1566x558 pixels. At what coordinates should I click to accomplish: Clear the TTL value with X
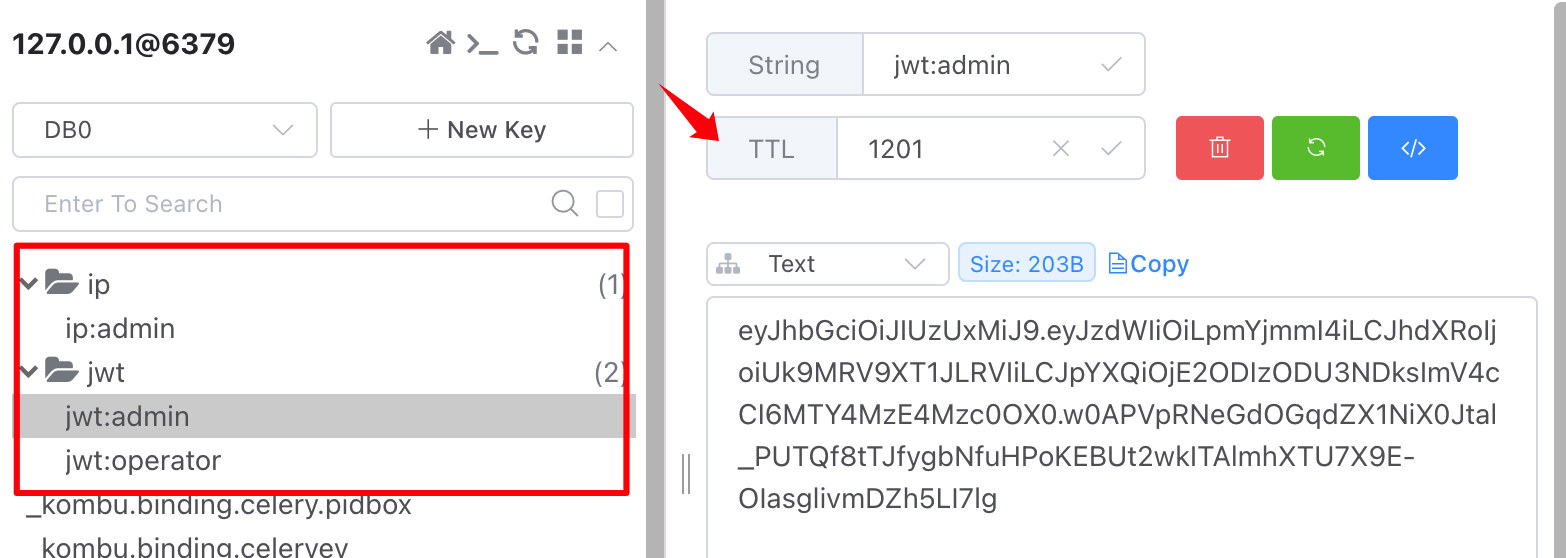pyautogui.click(x=1061, y=149)
